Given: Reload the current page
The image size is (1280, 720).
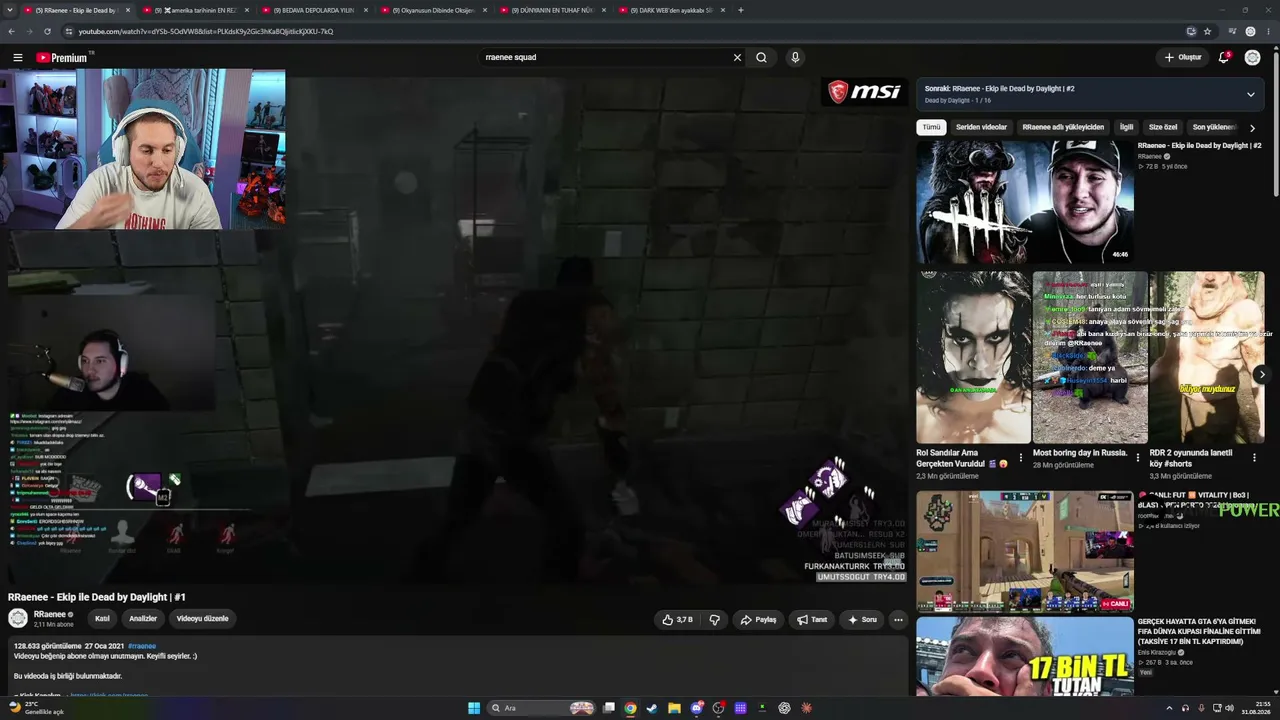Looking at the screenshot, I should [x=47, y=31].
